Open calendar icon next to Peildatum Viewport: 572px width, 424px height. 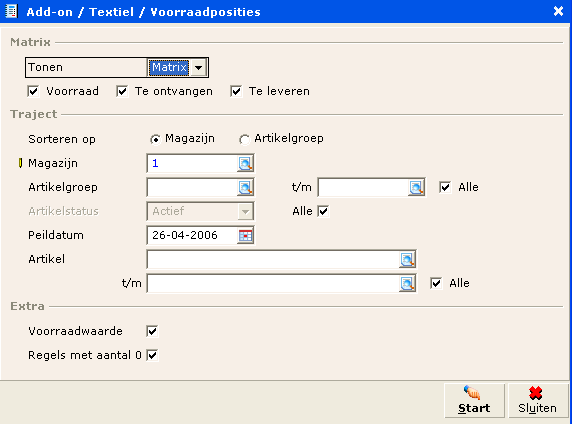pos(245,235)
